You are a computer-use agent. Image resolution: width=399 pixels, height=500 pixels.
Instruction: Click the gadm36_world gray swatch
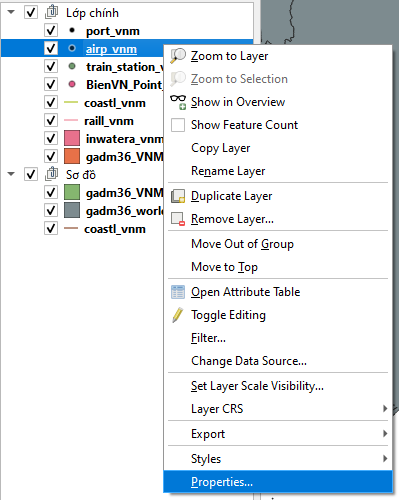pyautogui.click(x=72, y=210)
